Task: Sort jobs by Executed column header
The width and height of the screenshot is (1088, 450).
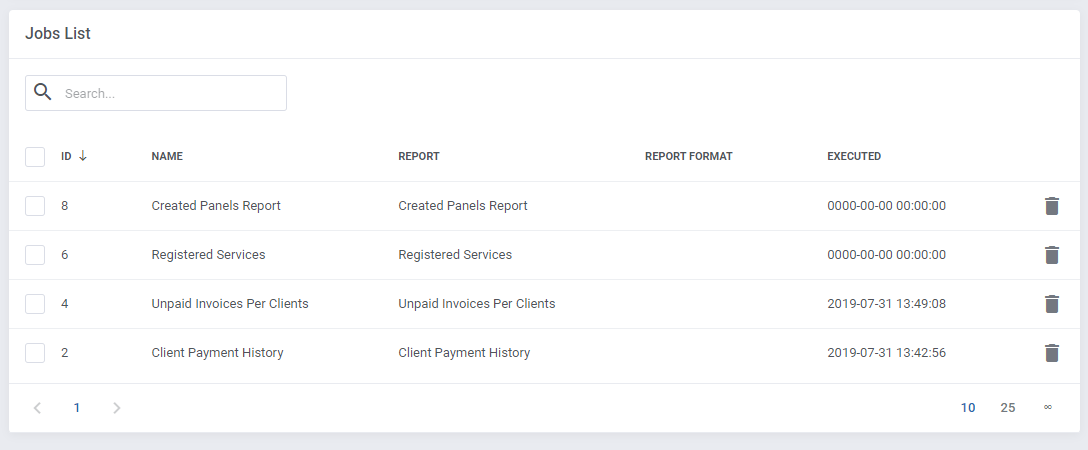Action: pyautogui.click(x=854, y=157)
